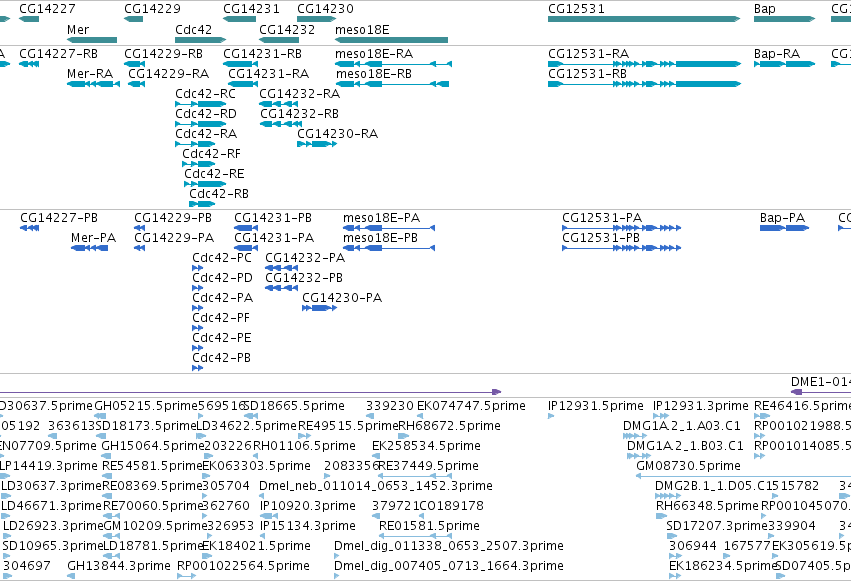Select the Dmel_dig_011338_0653_2507.3prime label
Screen dimensions: 851x581
pos(448,546)
